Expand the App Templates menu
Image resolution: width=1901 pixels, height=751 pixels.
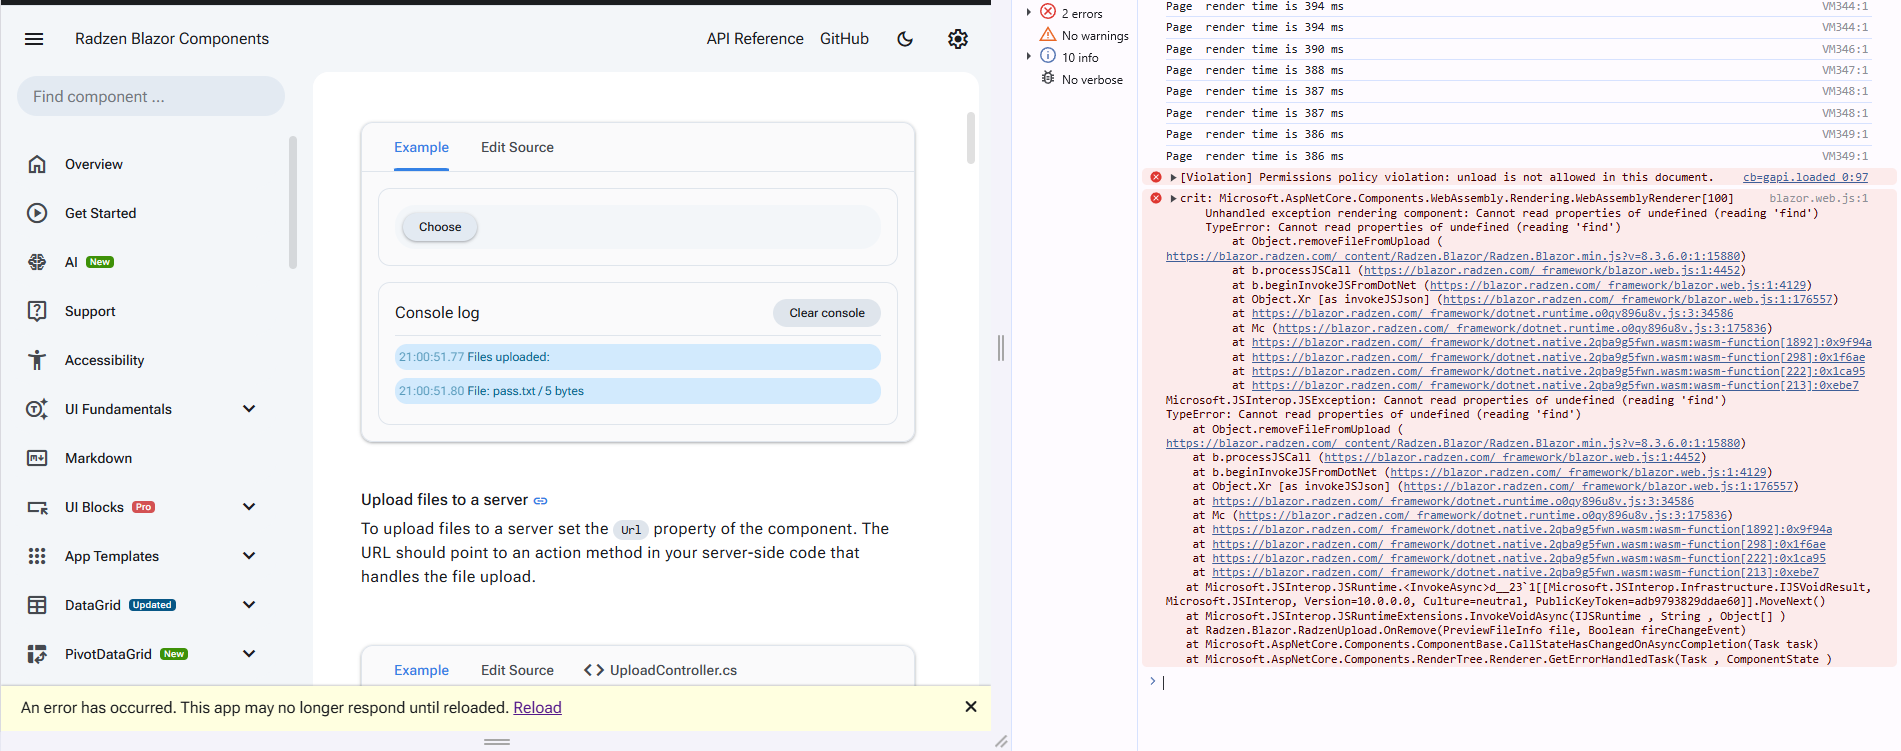click(x=249, y=556)
